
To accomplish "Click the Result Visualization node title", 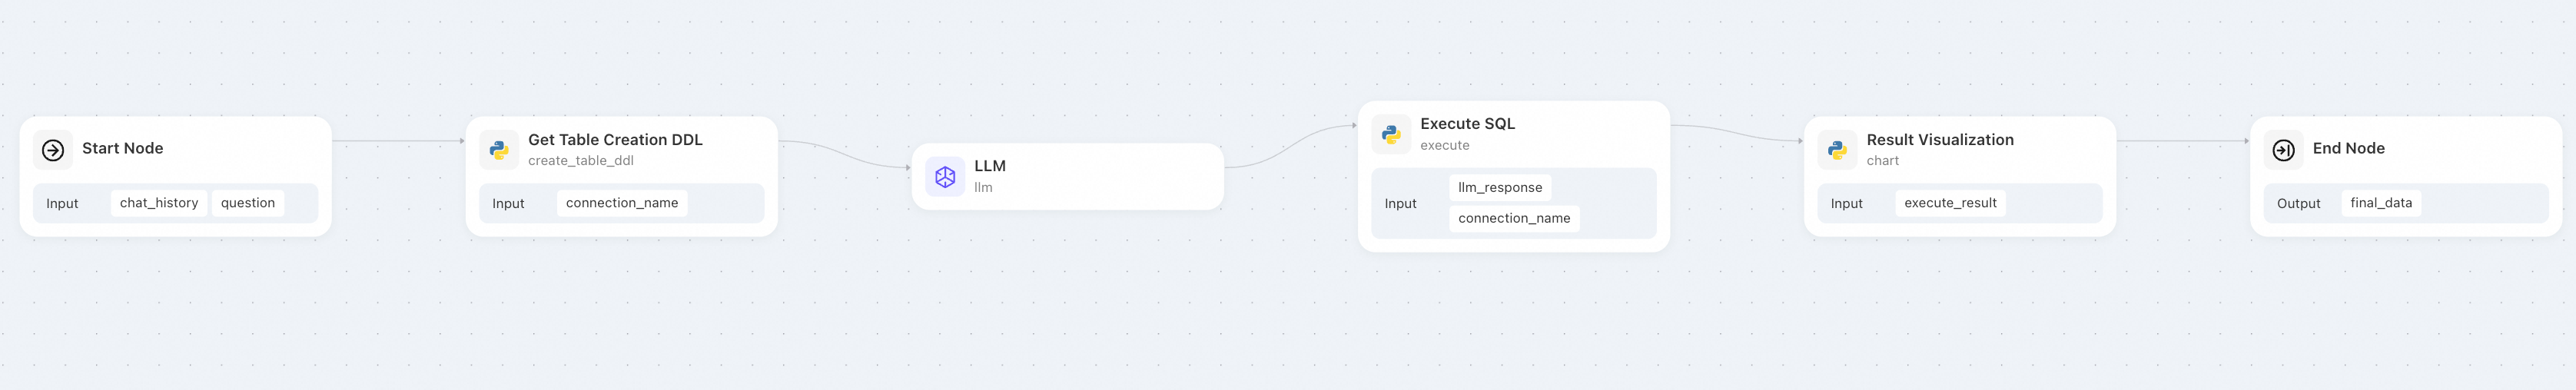I will (1940, 140).
